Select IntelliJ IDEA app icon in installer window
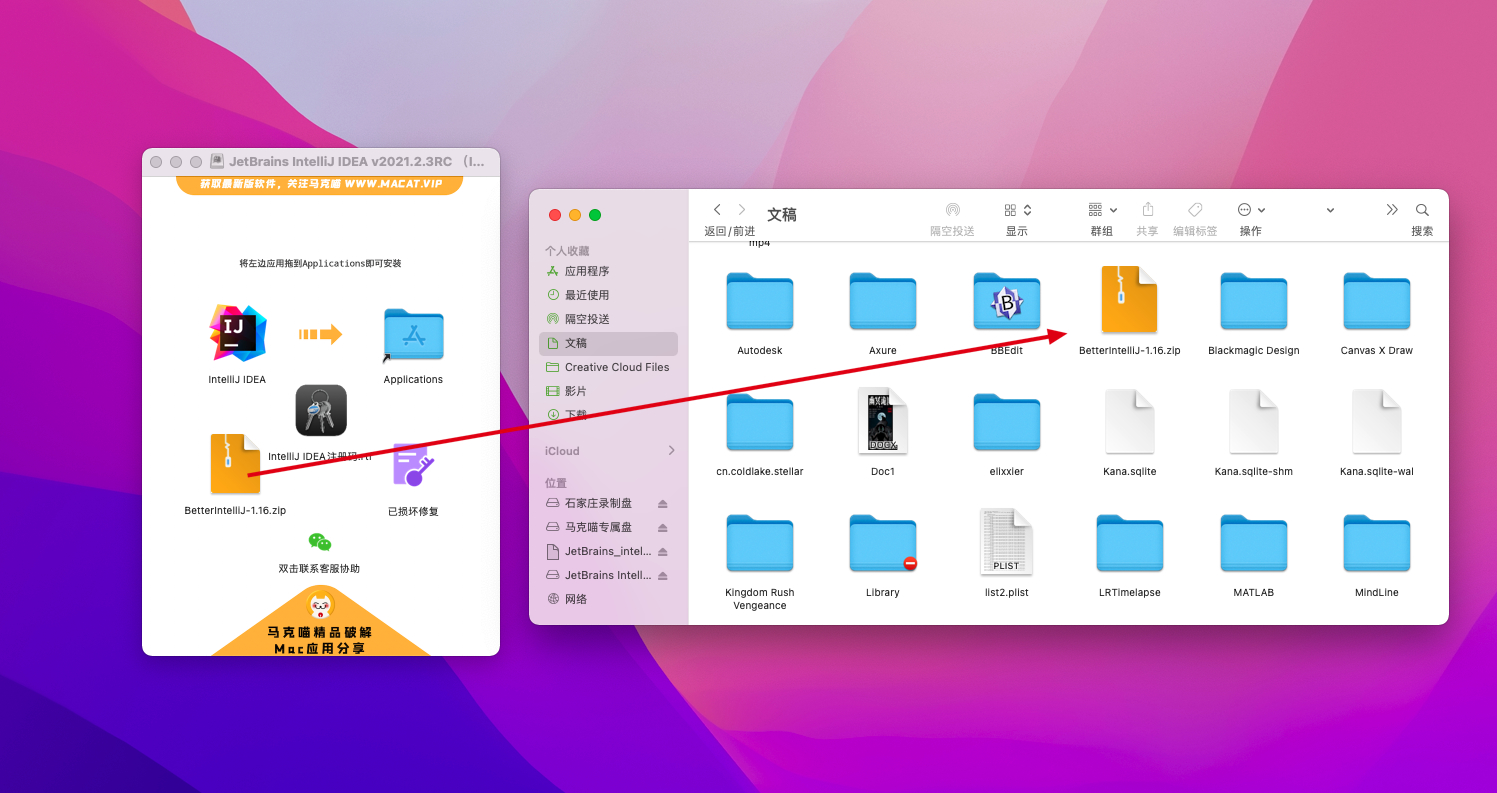This screenshot has width=1497, height=793. (x=238, y=333)
